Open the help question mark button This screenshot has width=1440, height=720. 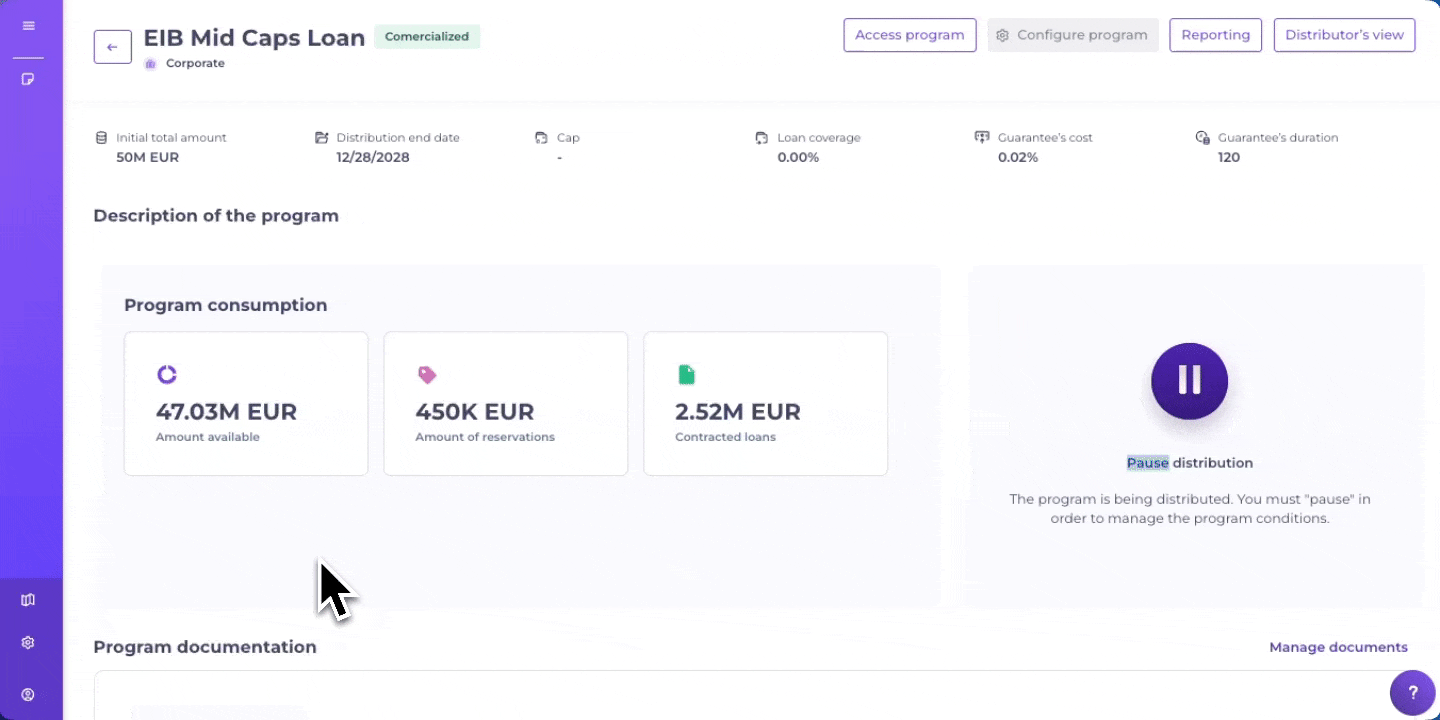click(x=1412, y=692)
